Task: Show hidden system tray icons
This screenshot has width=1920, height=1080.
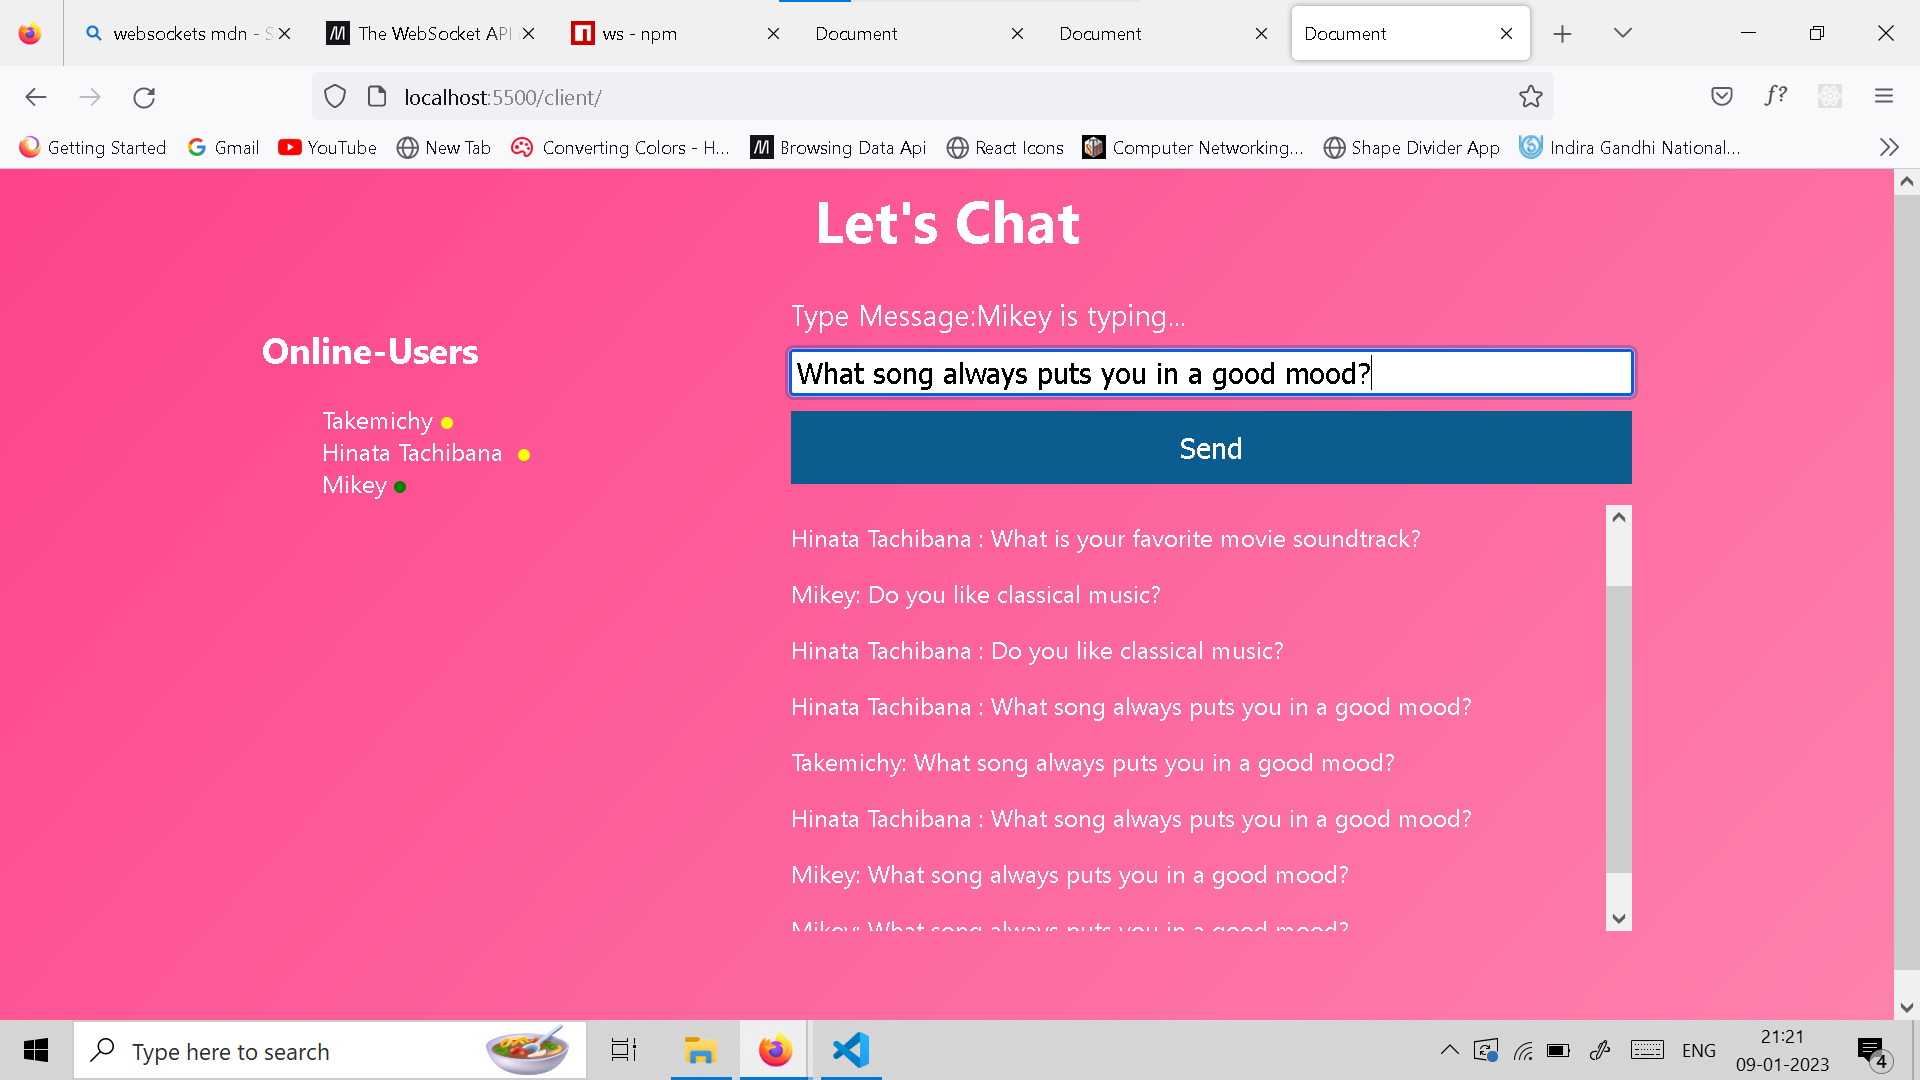Action: click(x=1449, y=1050)
